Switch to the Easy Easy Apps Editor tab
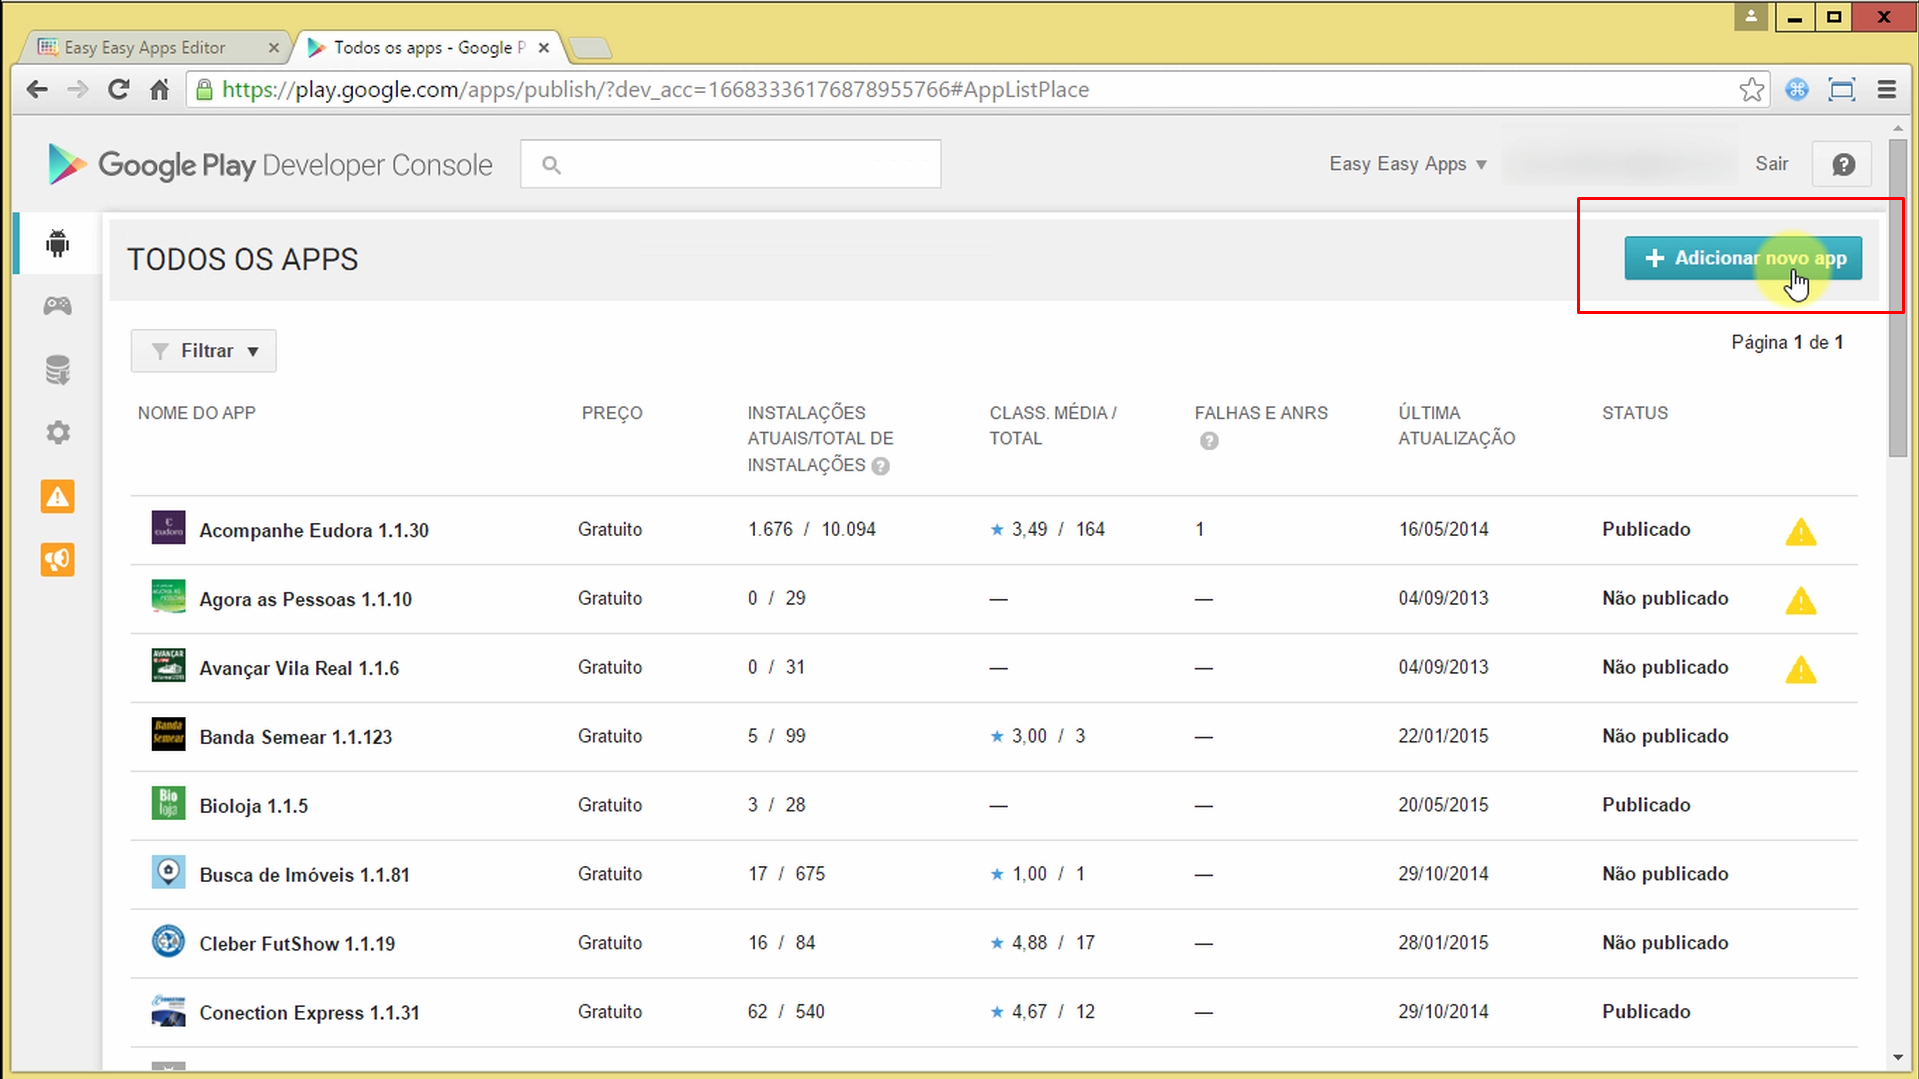 145,48
